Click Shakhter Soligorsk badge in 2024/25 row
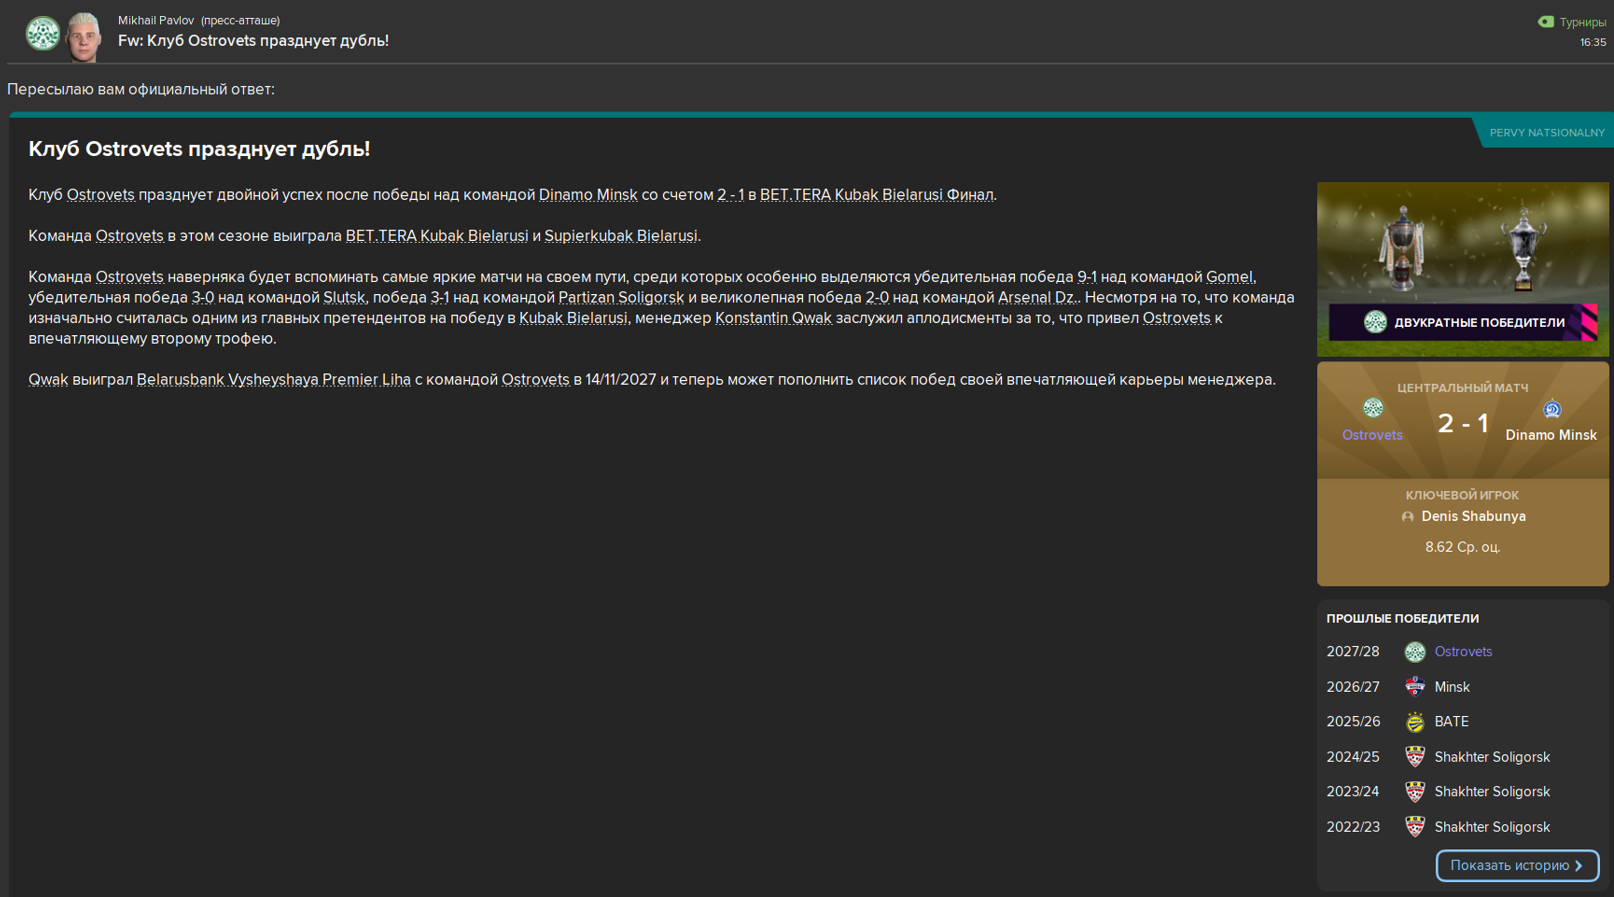 [1414, 757]
